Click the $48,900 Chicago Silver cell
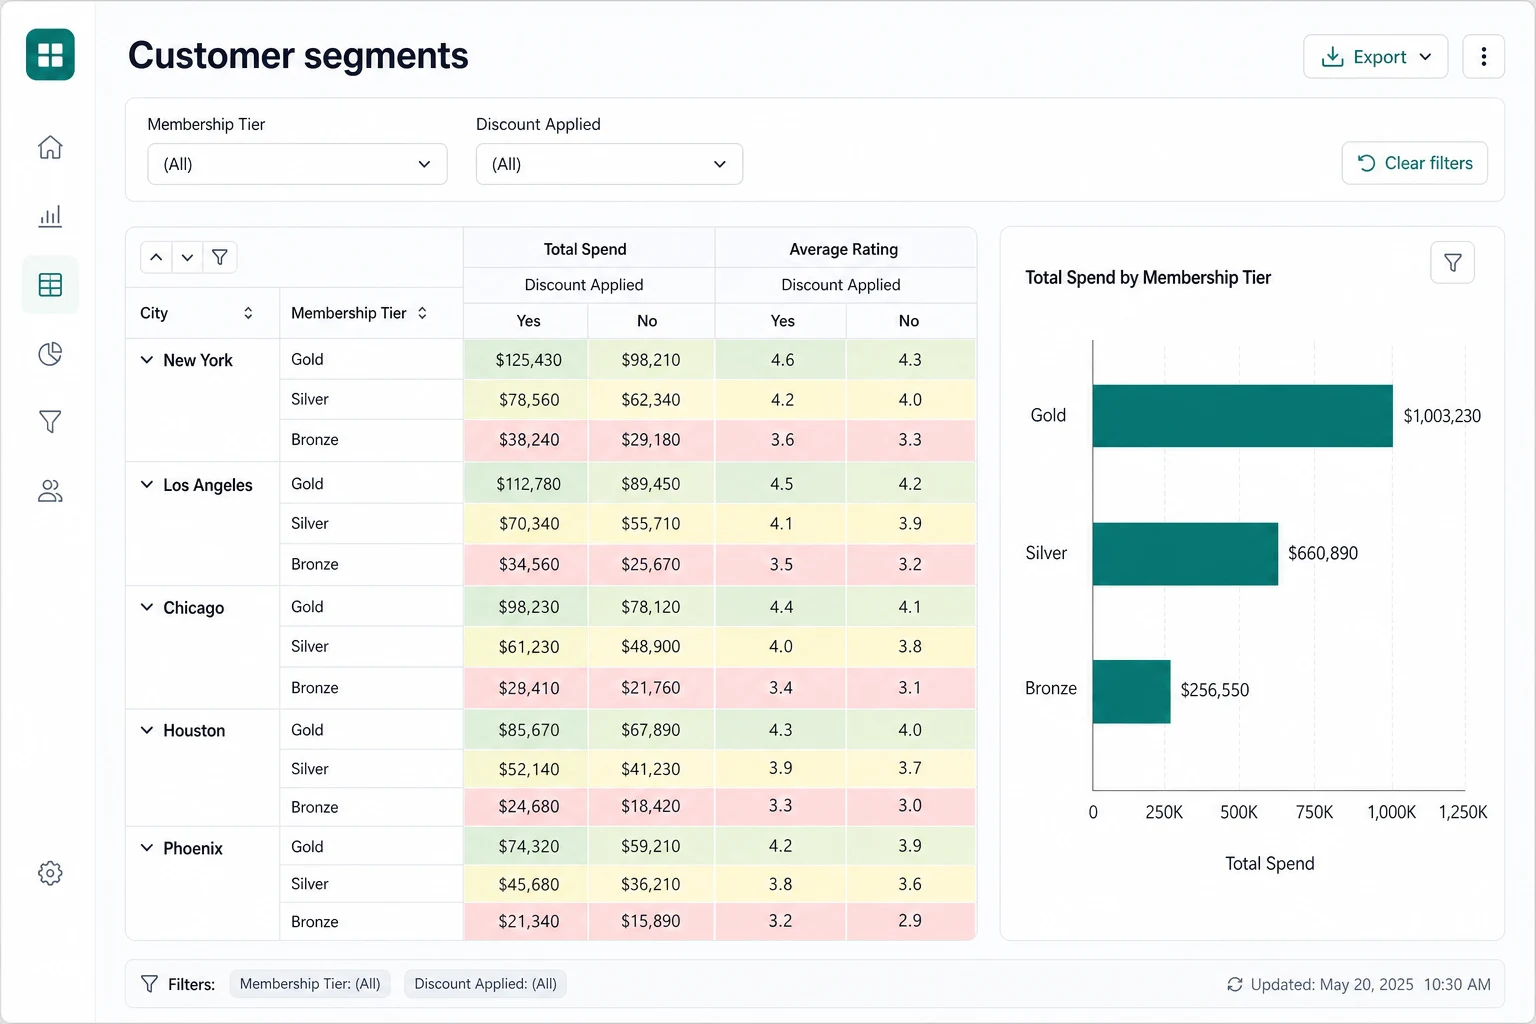Viewport: 1536px width, 1024px height. pos(651,647)
